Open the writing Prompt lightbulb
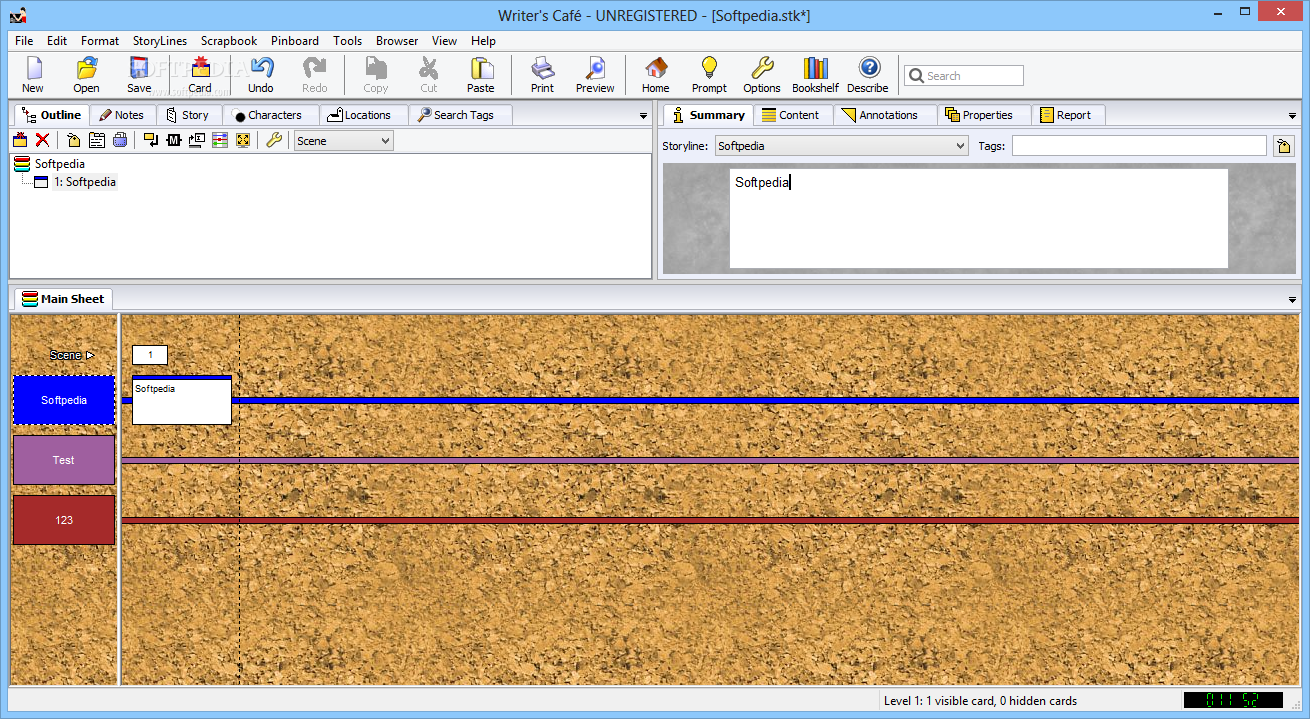This screenshot has height=719, width=1310. coord(709,75)
